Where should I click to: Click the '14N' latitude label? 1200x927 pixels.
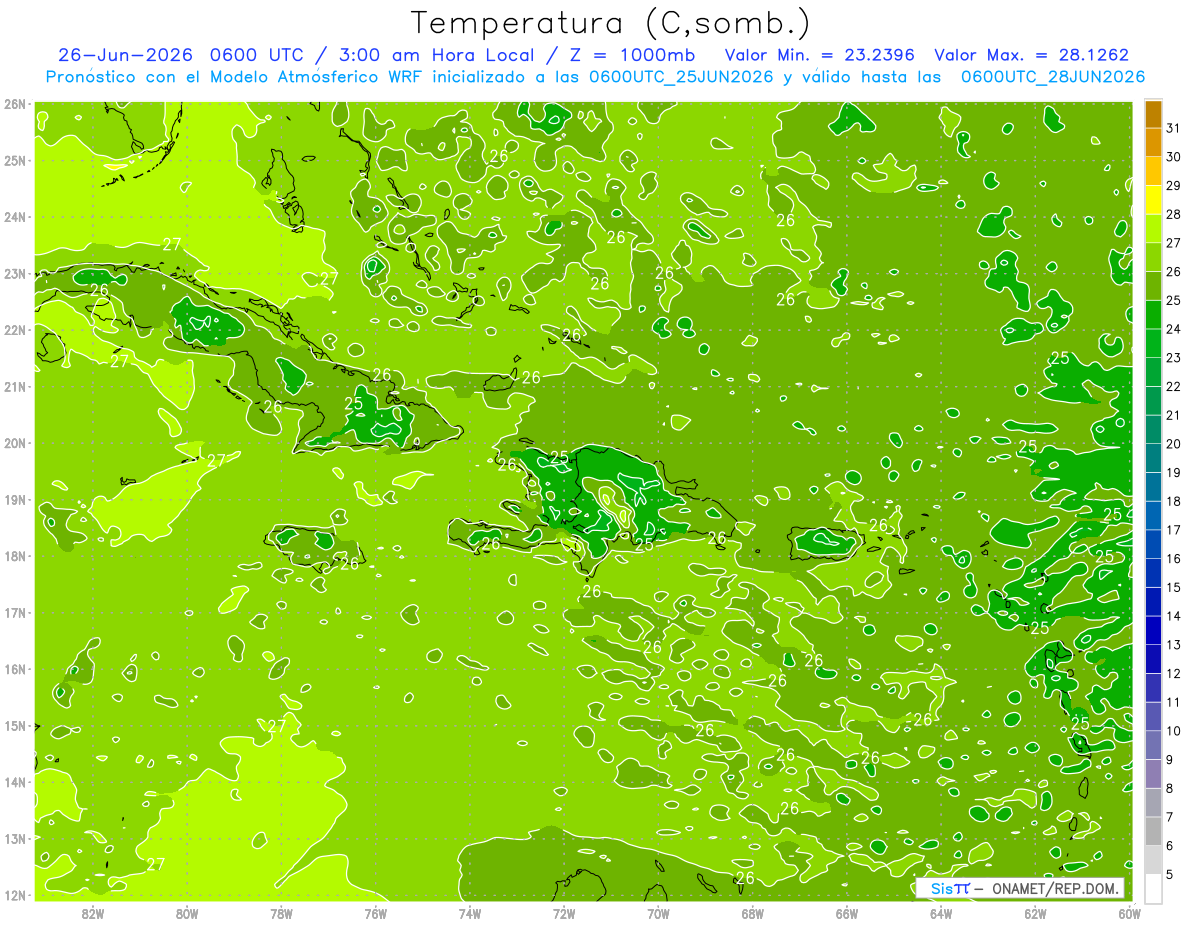click(14, 782)
